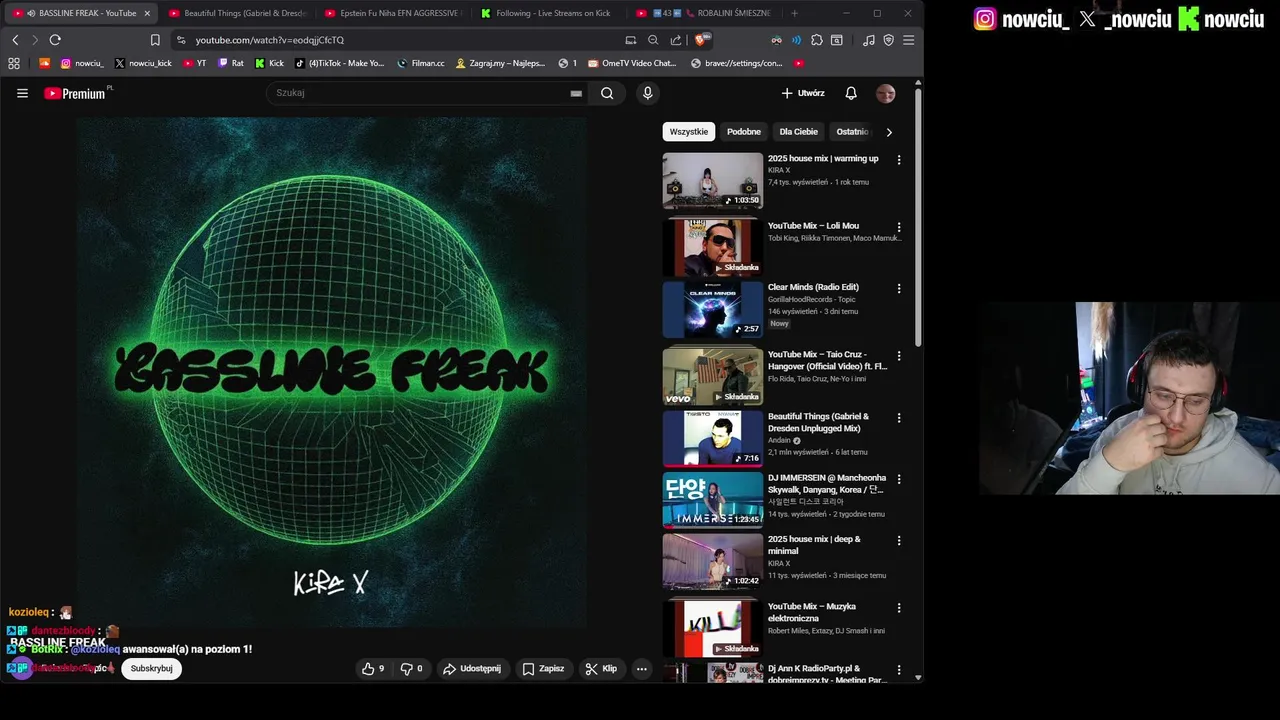The width and height of the screenshot is (1280, 720).
Task: Share this page from address bar
Action: [x=676, y=40]
